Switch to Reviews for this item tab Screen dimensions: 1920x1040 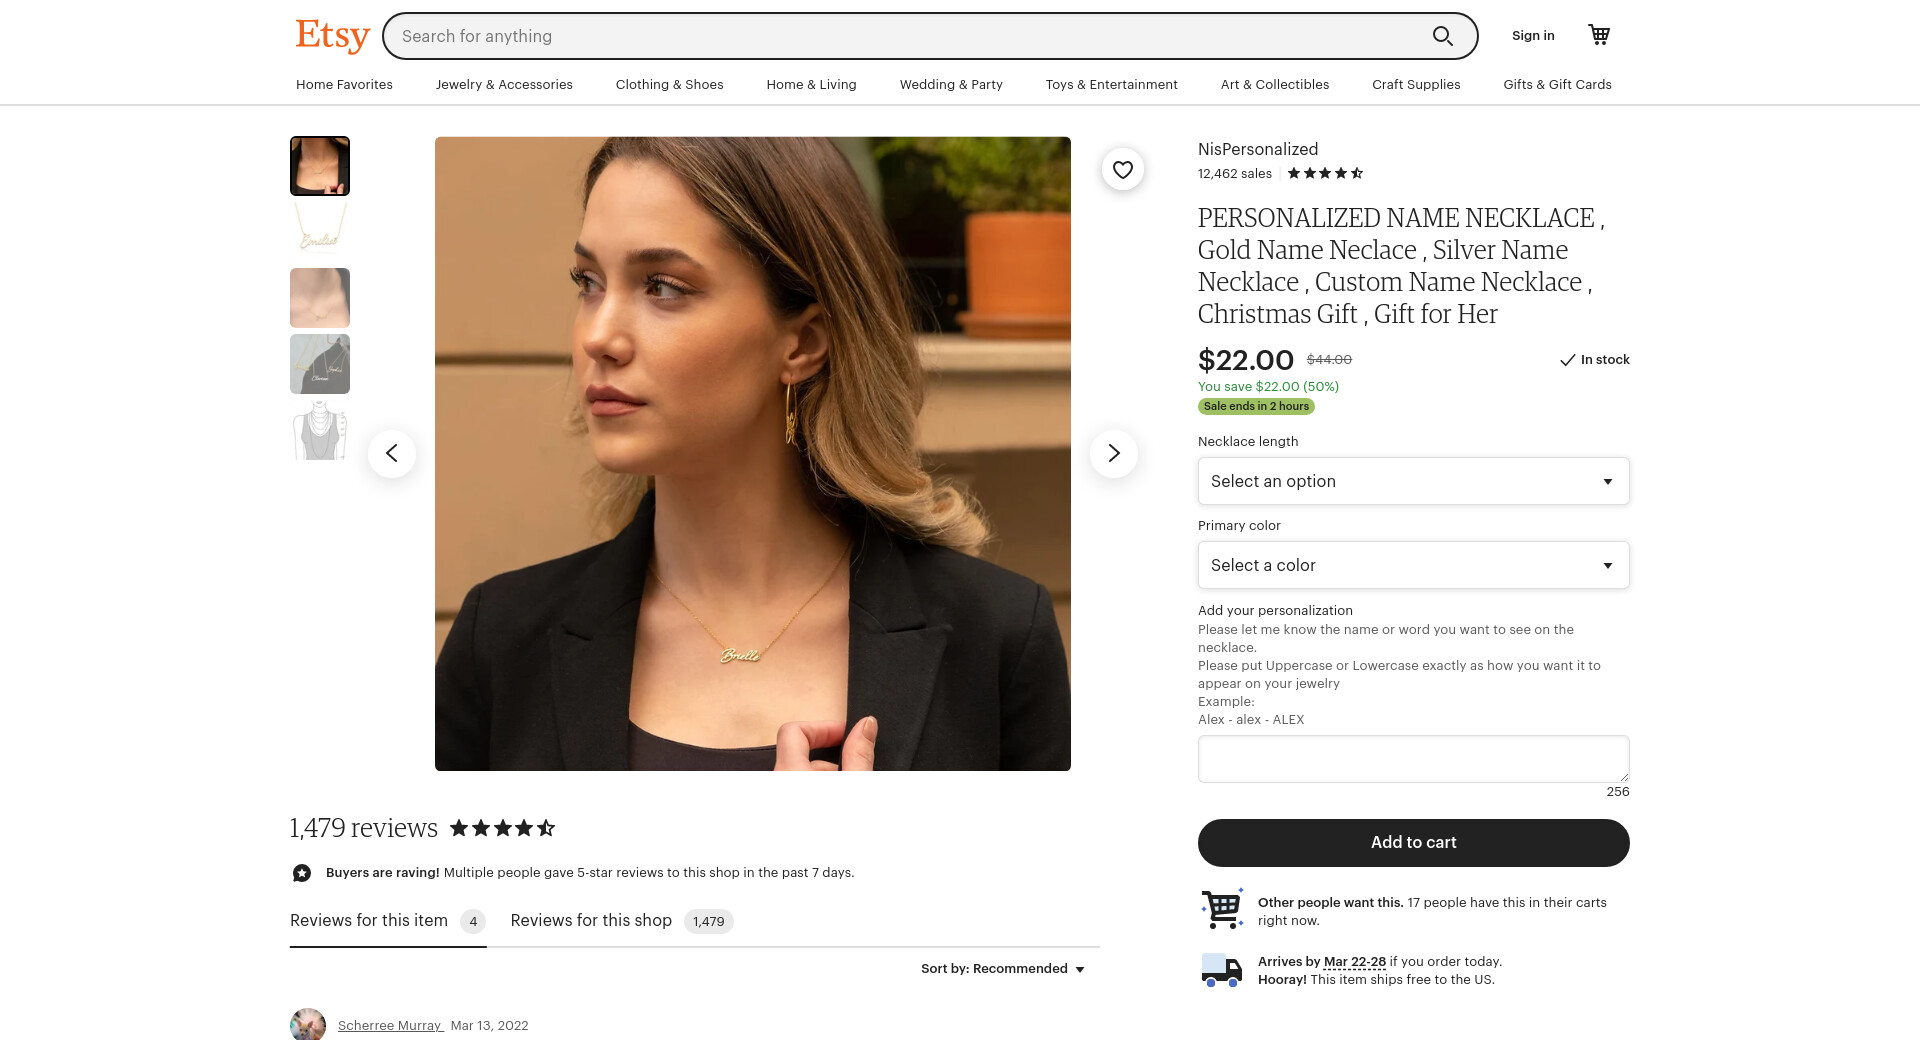click(x=388, y=921)
